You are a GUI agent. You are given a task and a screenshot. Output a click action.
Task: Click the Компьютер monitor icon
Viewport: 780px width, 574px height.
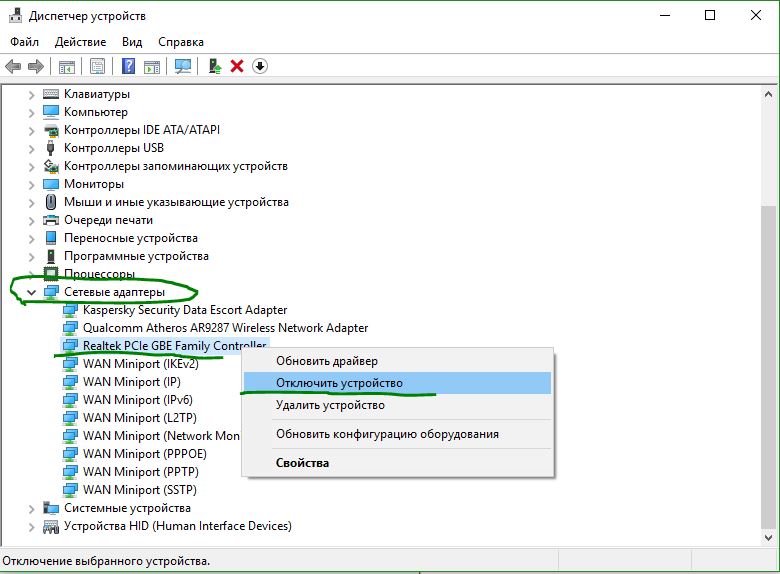(x=51, y=112)
